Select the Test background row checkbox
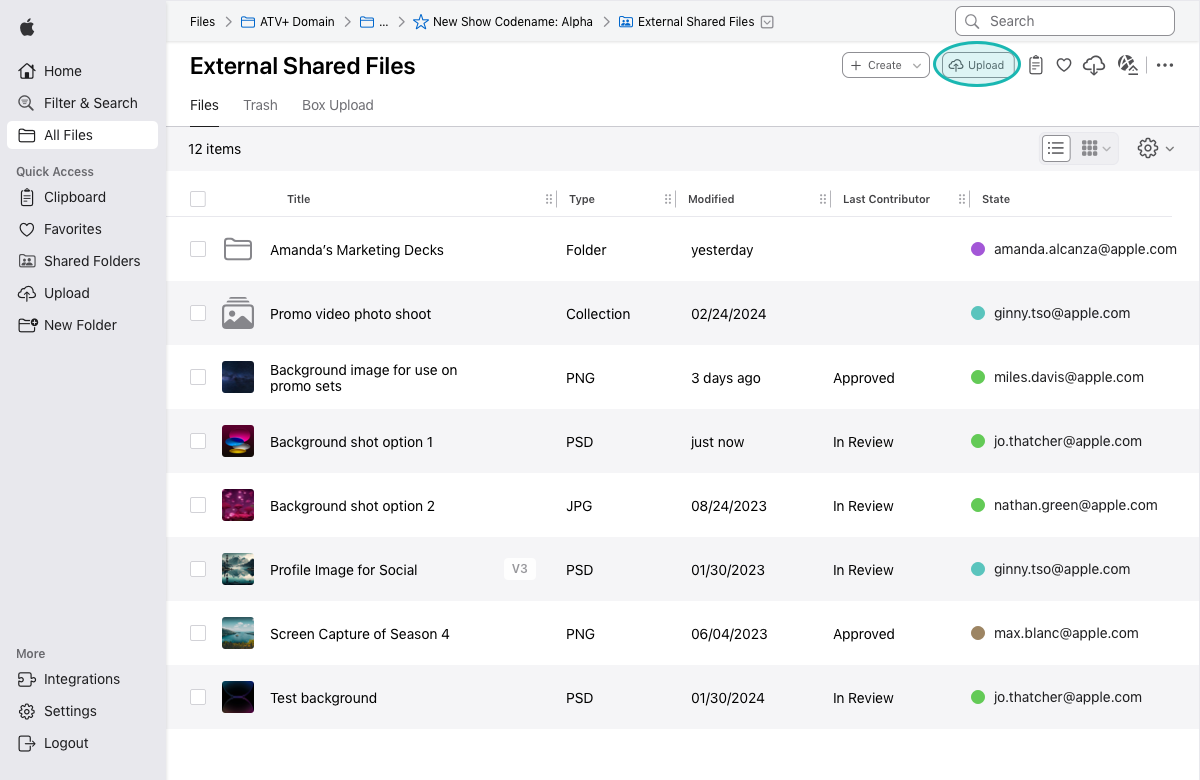1200x780 pixels. [198, 697]
